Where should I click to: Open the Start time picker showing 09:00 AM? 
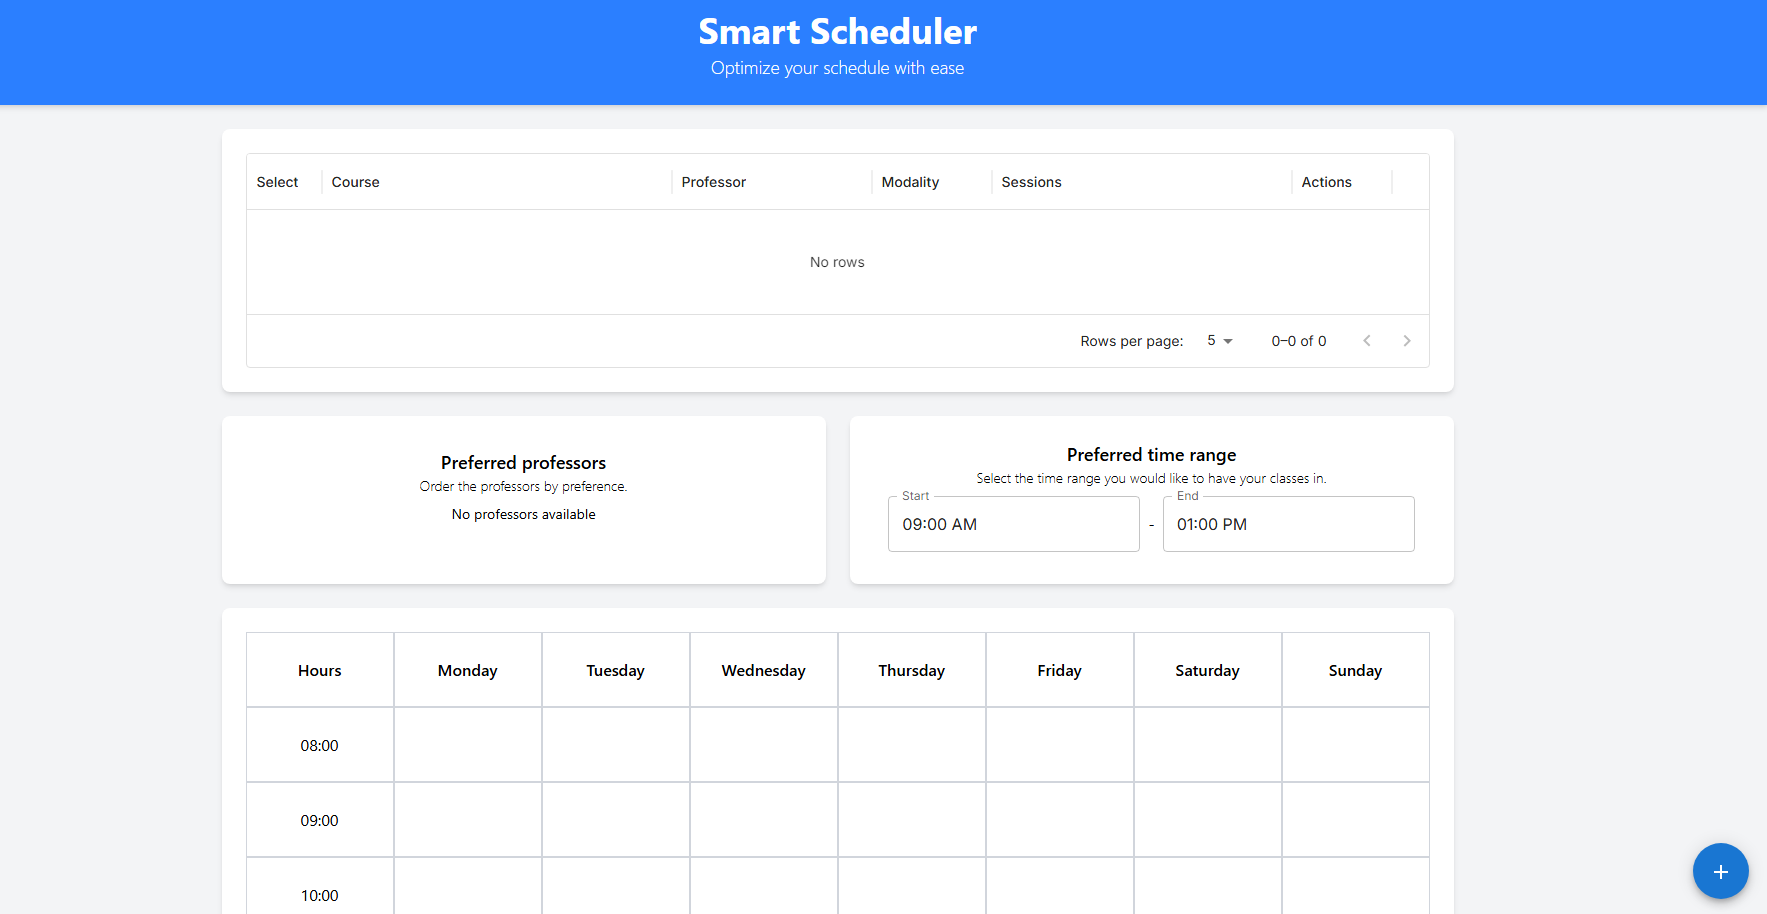1013,523
